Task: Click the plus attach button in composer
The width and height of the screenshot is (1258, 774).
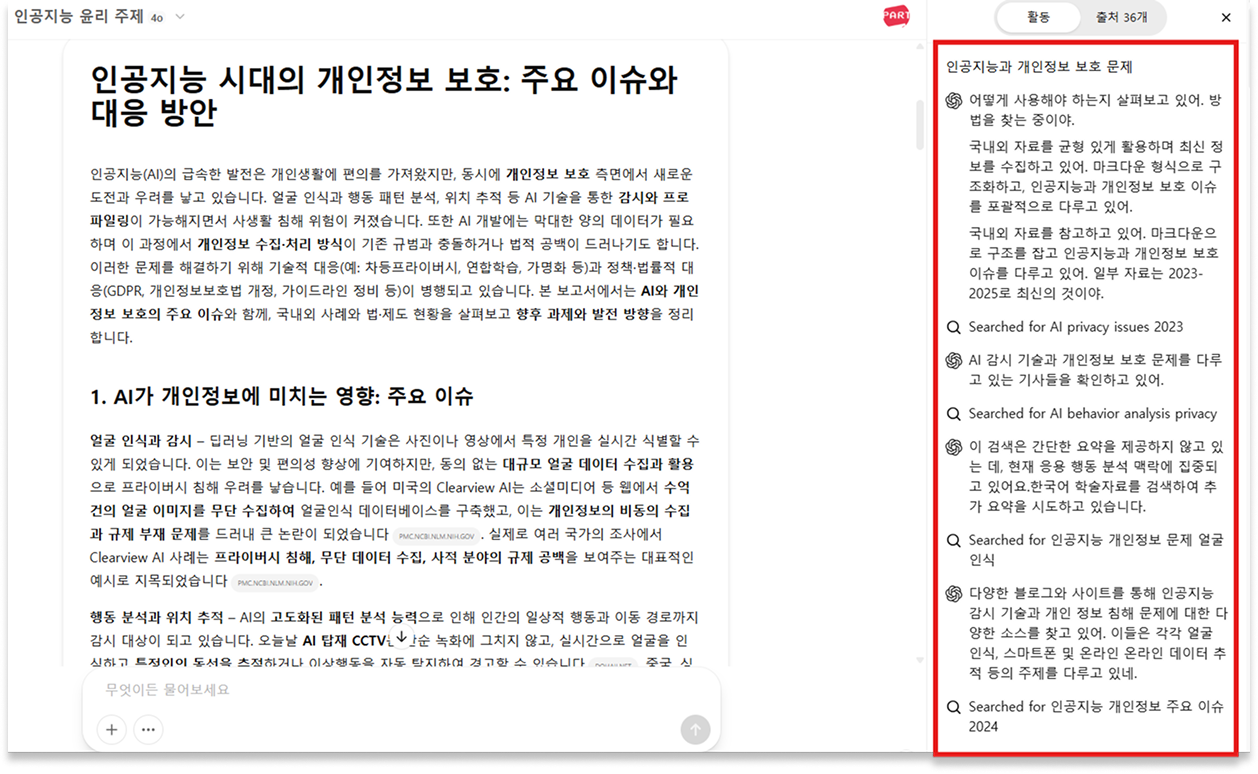Action: point(111,729)
